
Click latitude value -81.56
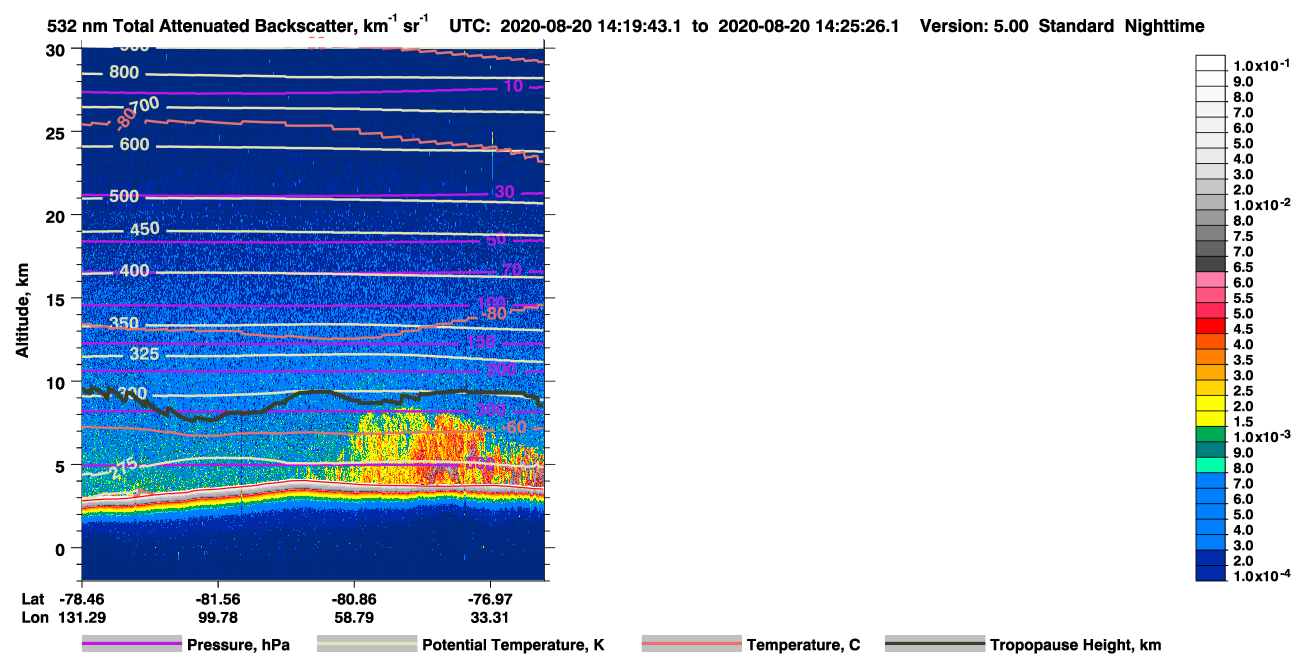[217, 598]
